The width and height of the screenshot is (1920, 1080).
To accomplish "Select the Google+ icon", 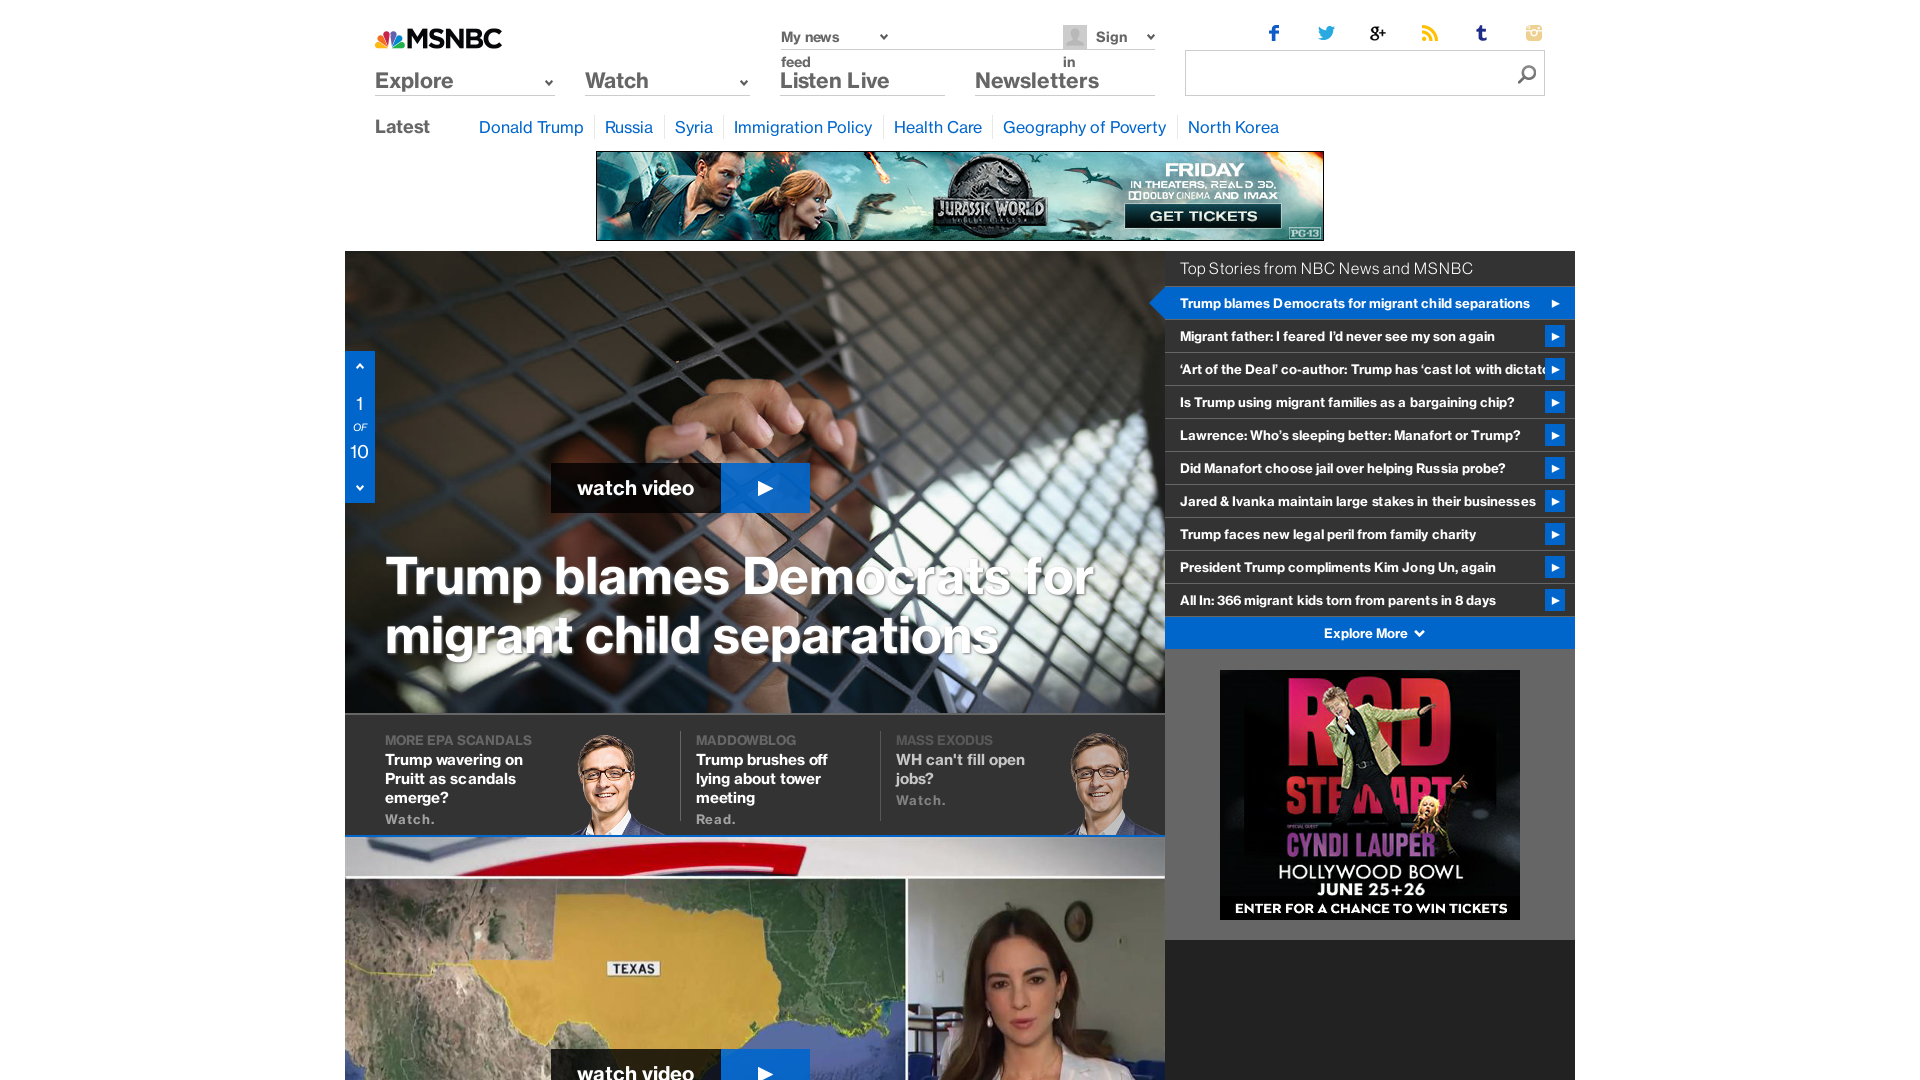I will (x=1378, y=33).
